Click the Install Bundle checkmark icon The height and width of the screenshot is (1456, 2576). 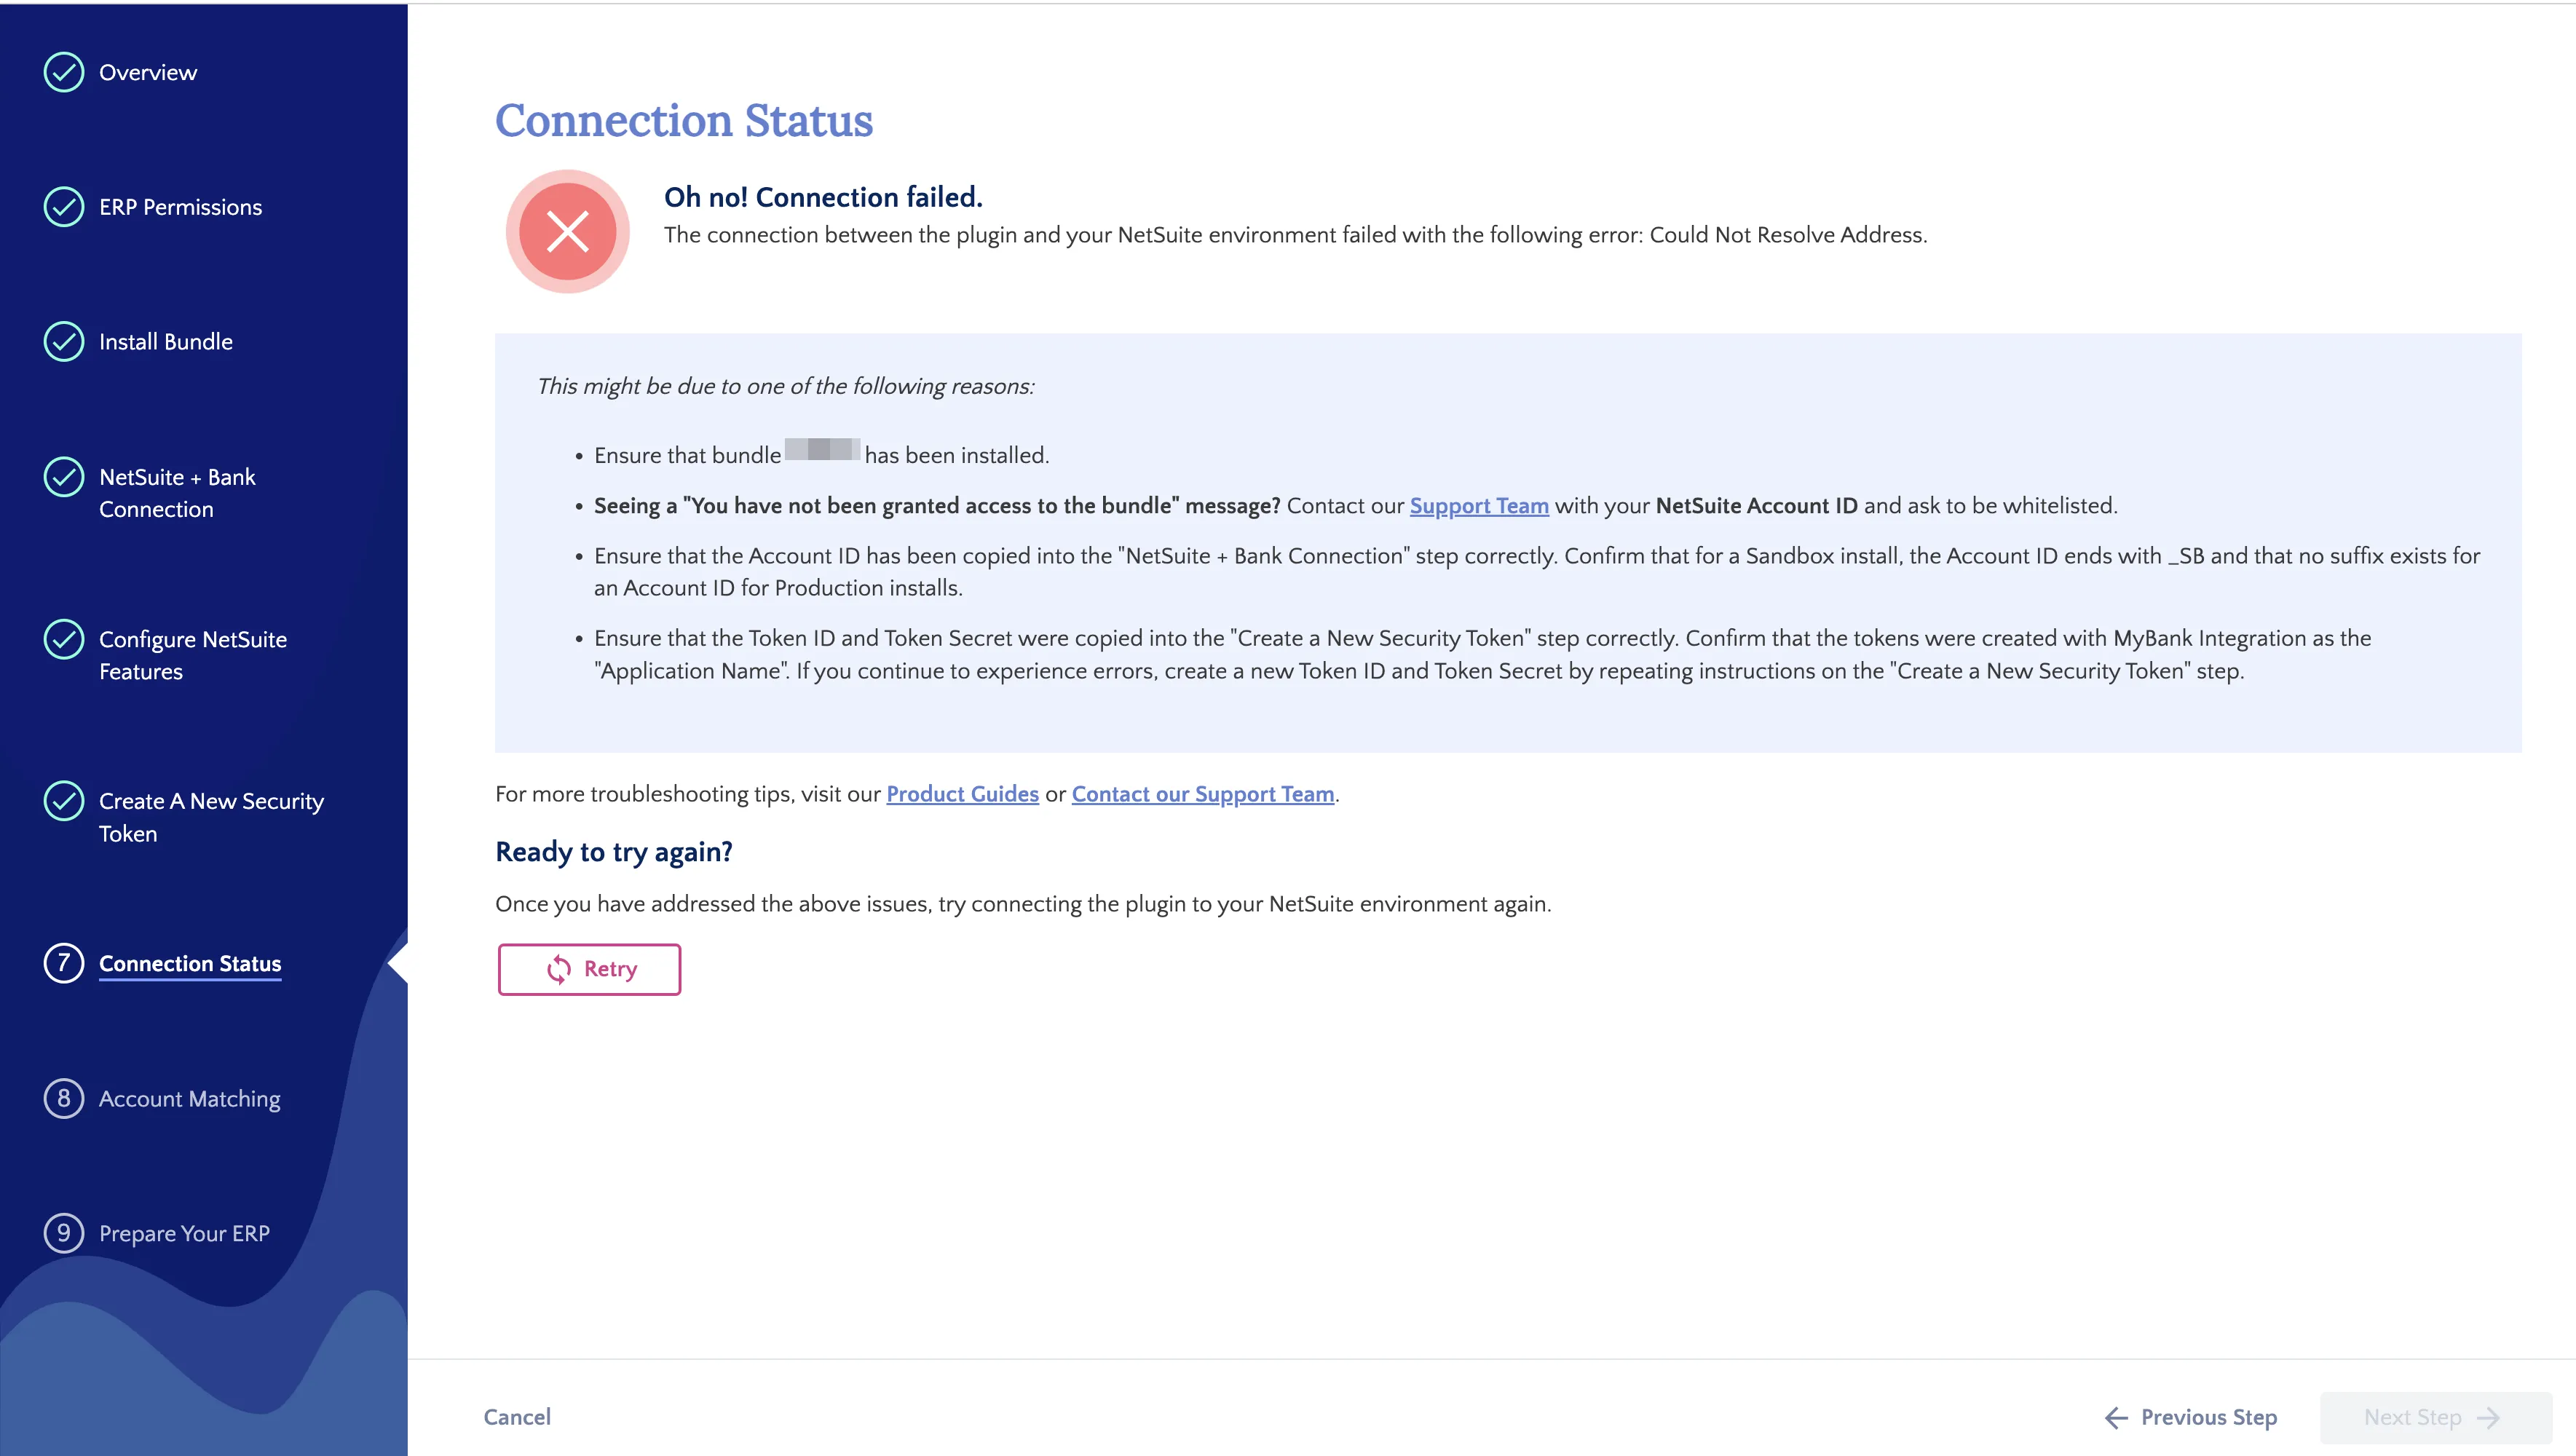coord(64,341)
